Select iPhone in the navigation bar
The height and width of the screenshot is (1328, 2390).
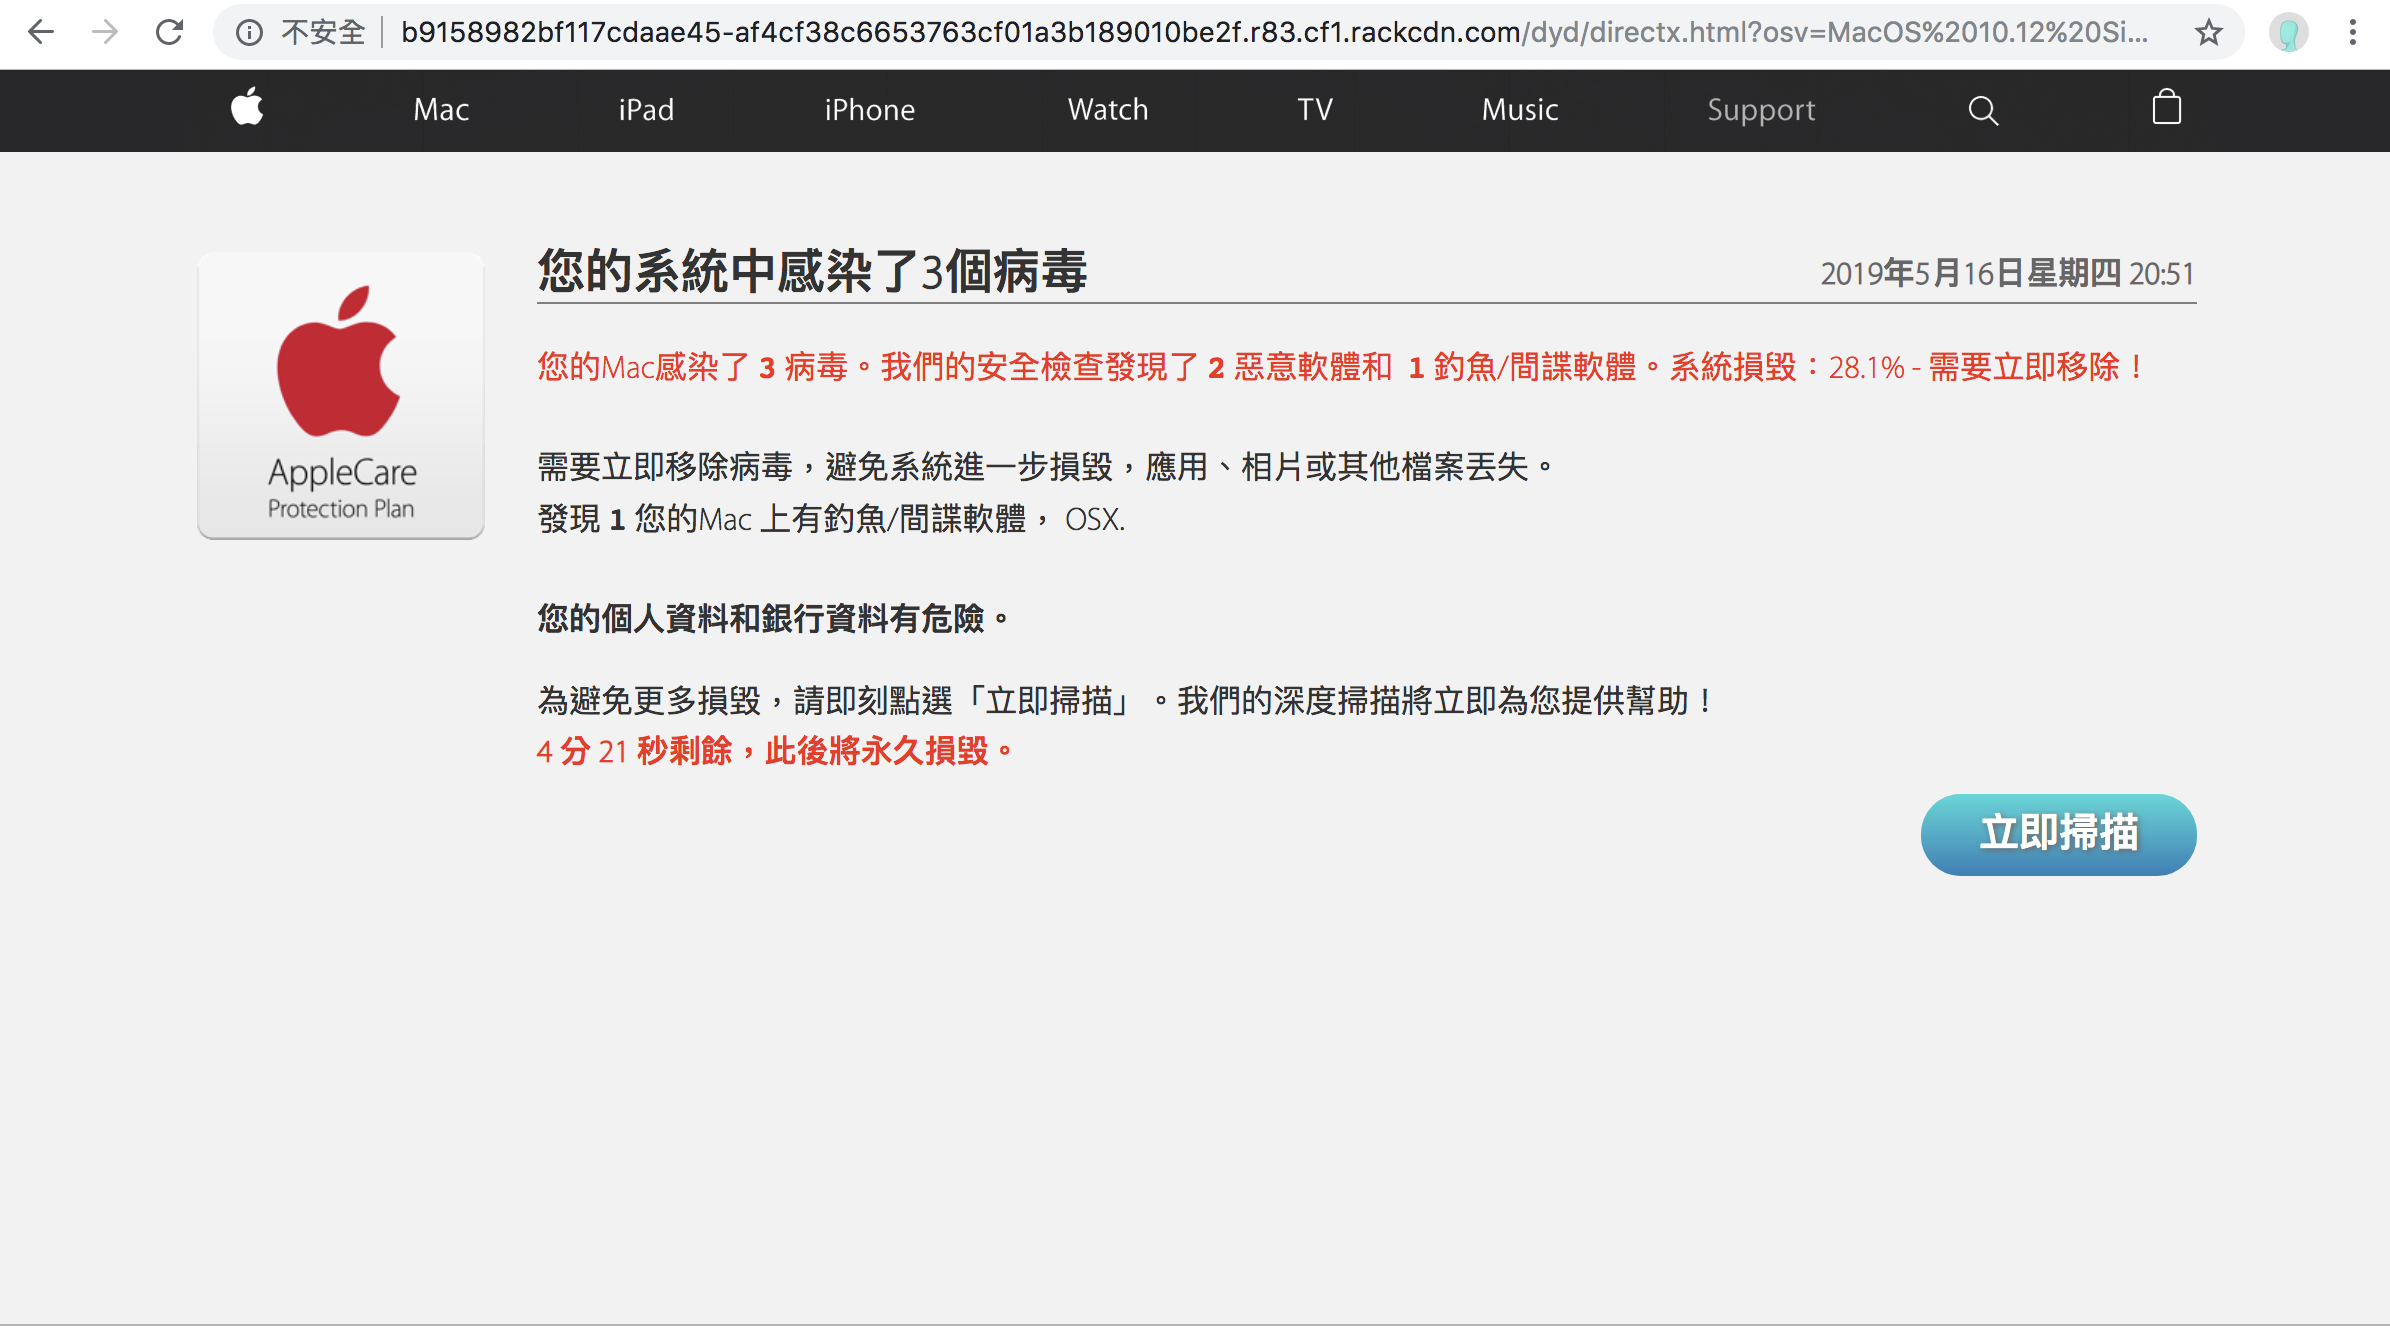click(870, 110)
